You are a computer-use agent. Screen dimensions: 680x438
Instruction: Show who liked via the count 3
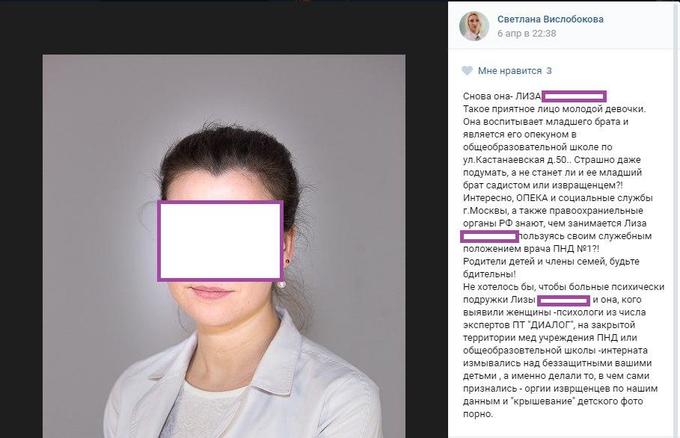click(549, 71)
